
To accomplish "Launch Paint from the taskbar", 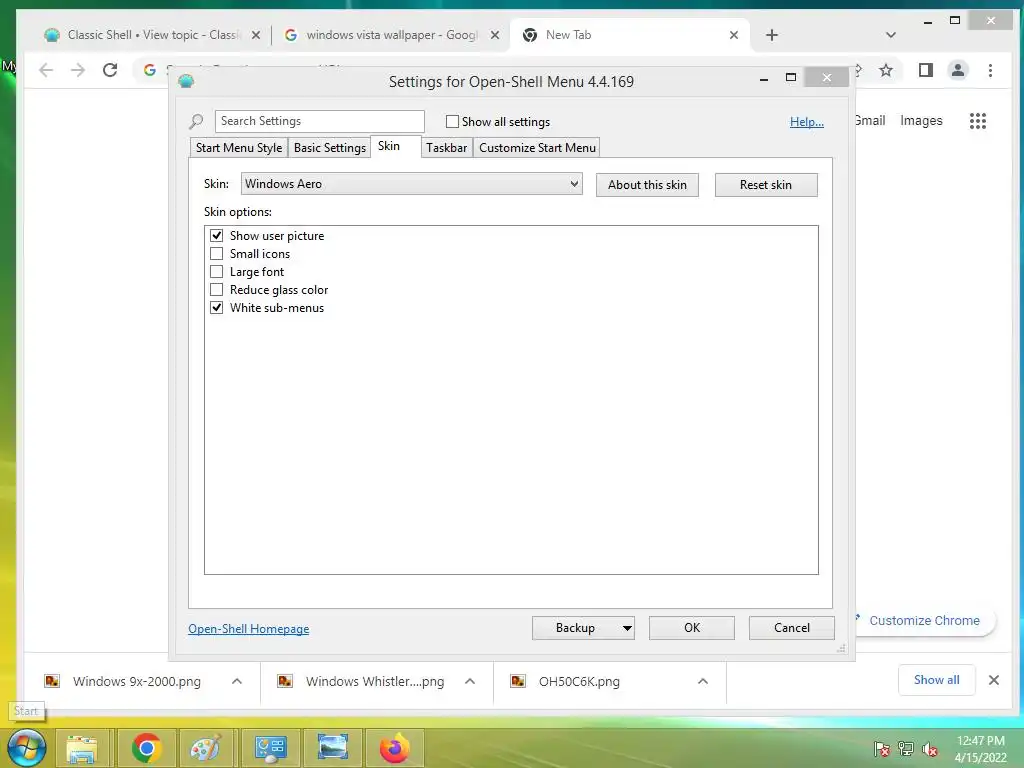I will 206,748.
